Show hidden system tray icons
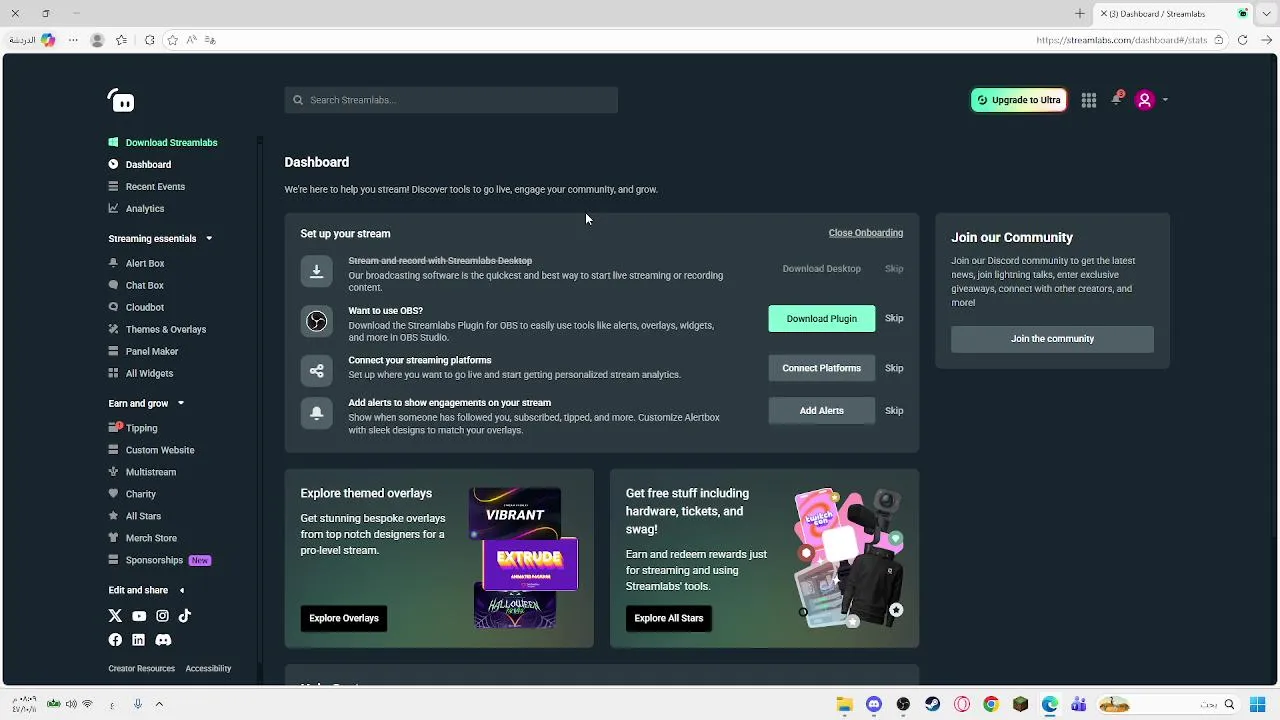1280x720 pixels. (x=159, y=705)
